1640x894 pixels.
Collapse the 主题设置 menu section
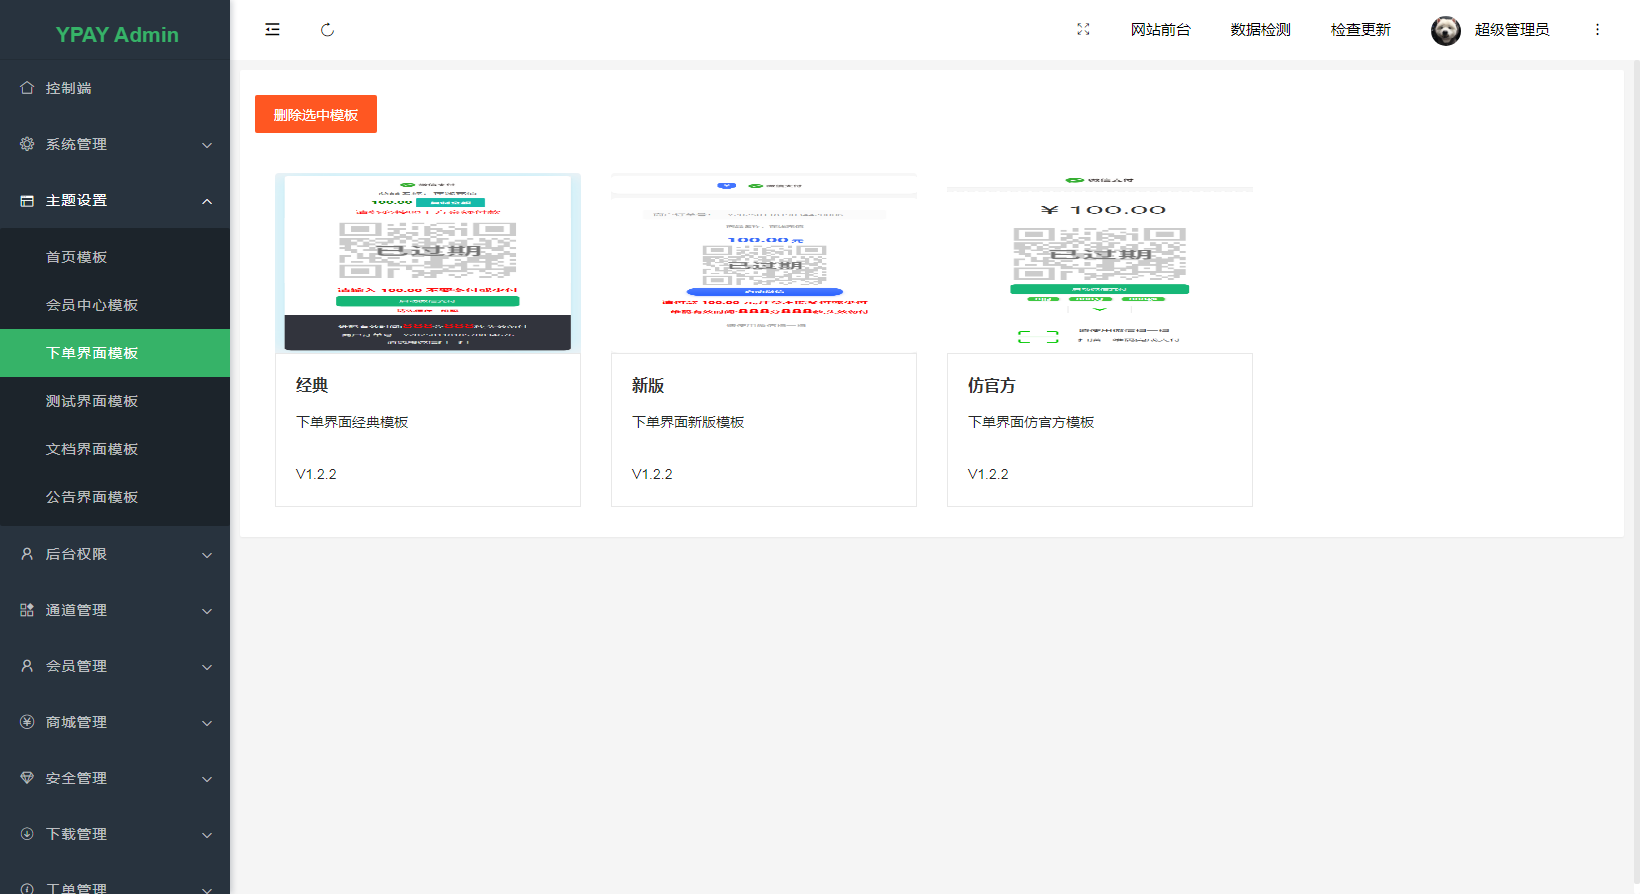pyautogui.click(x=207, y=201)
